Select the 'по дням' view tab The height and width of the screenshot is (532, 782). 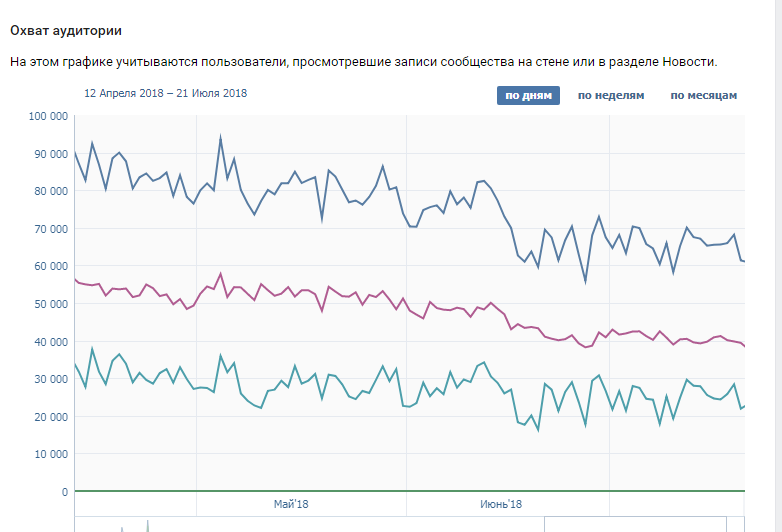(528, 95)
